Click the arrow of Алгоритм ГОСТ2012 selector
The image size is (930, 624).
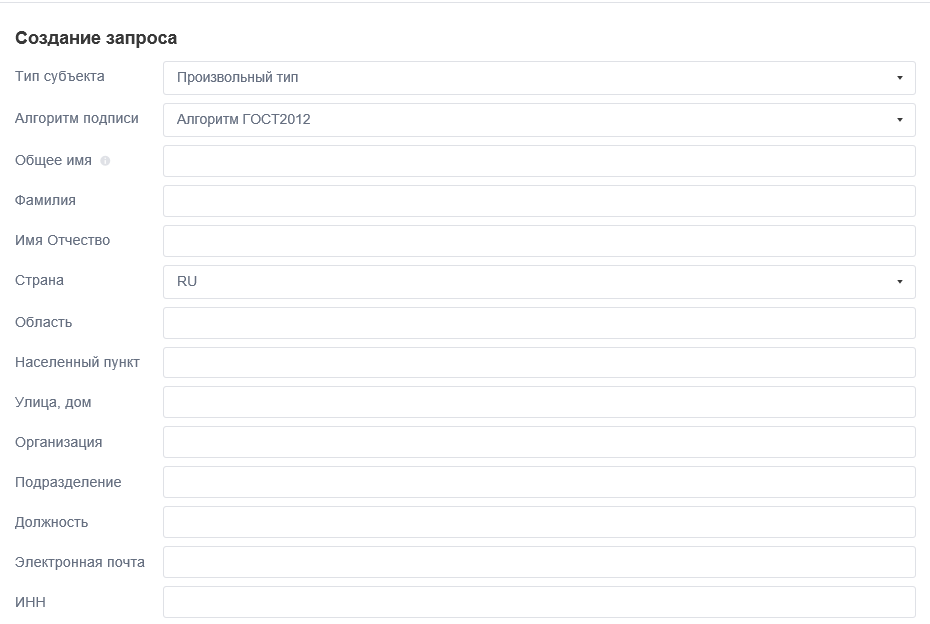point(899,120)
